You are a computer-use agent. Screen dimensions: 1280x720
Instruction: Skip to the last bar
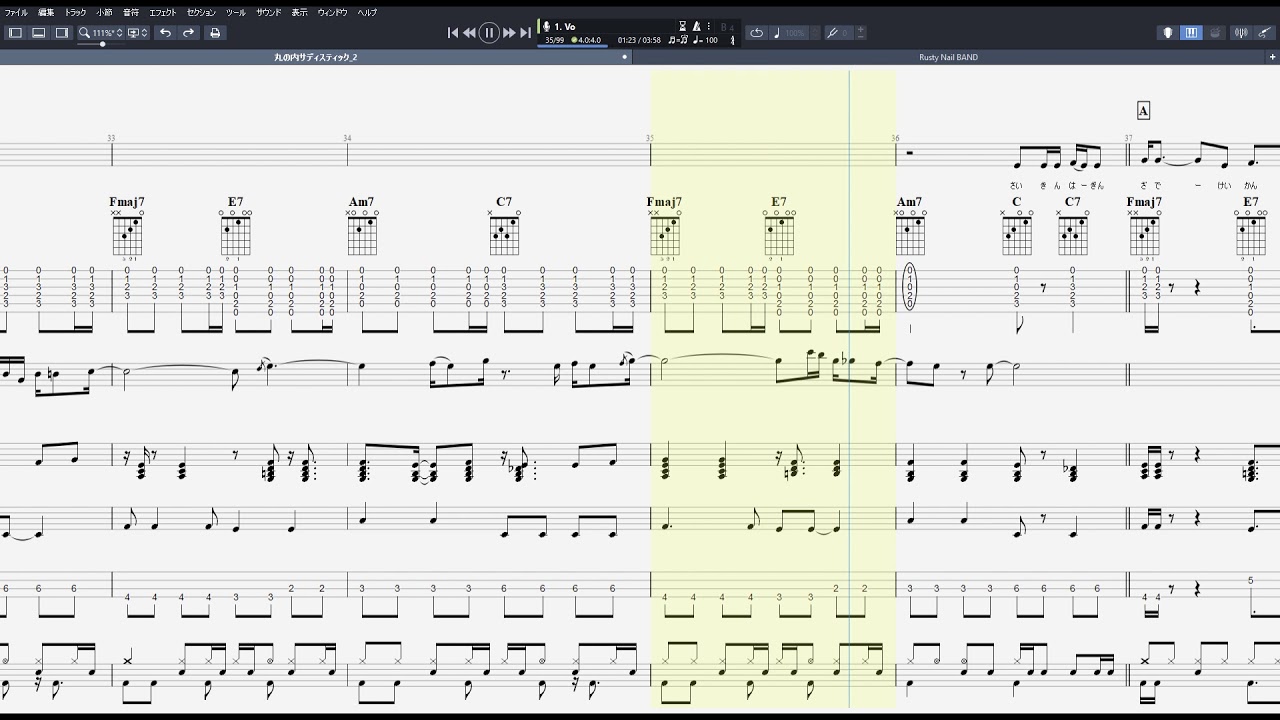tap(525, 33)
